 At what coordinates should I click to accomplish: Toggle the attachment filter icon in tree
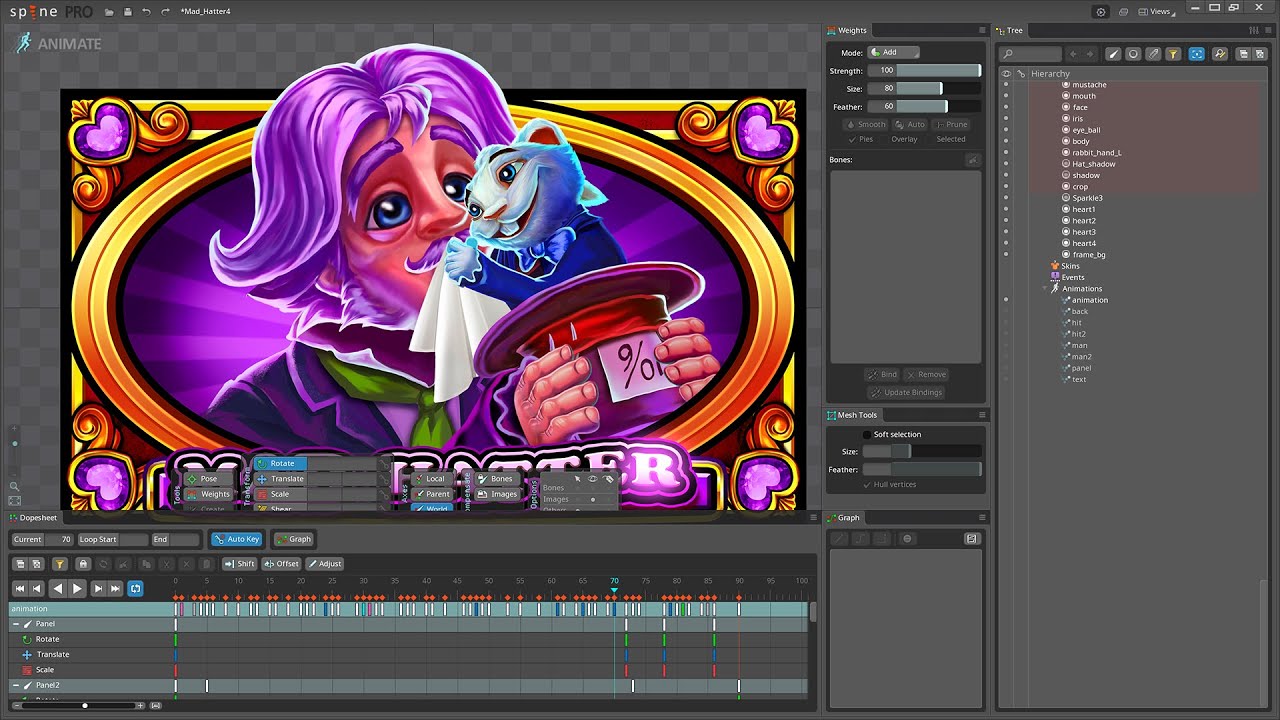1153,54
